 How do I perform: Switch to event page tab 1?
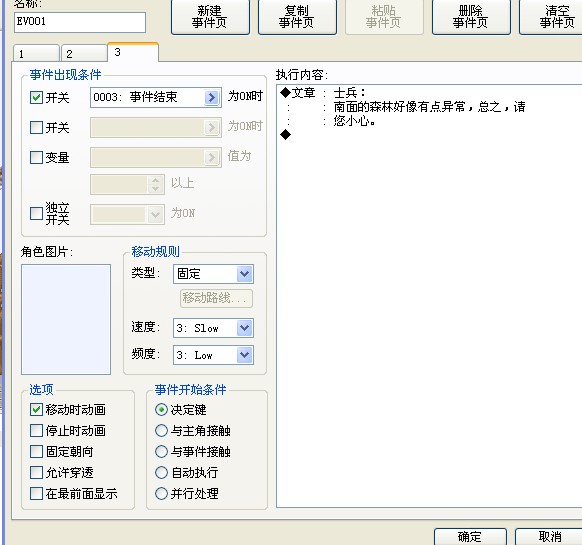36,53
